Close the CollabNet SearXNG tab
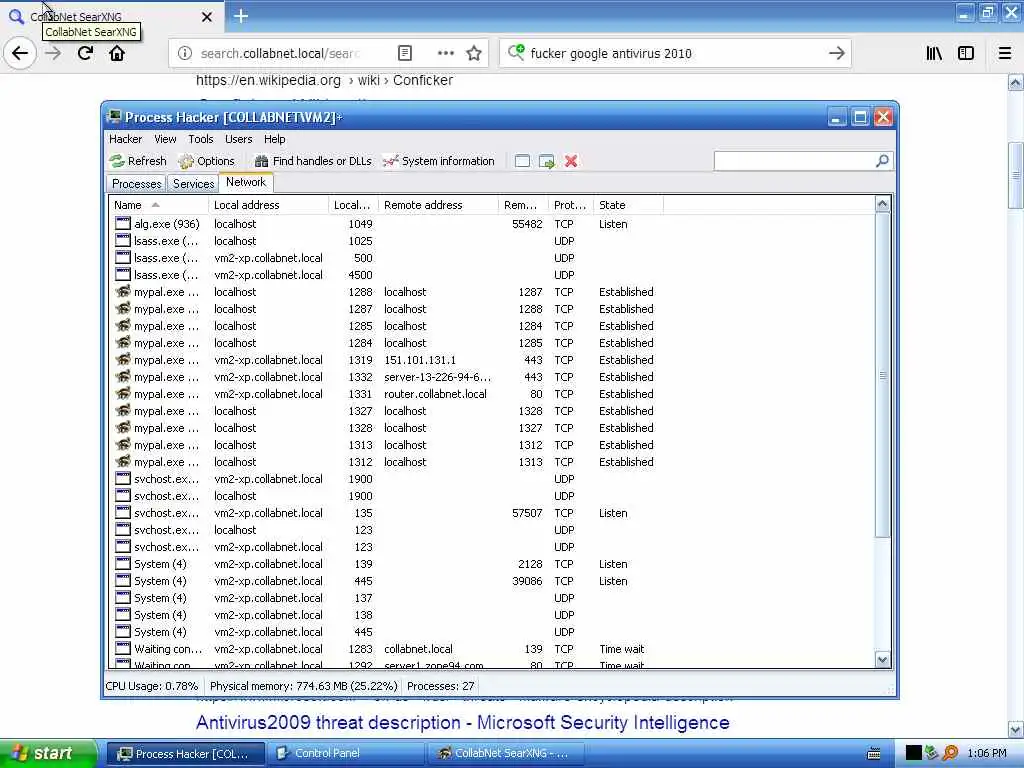The width and height of the screenshot is (1024, 768). (x=207, y=17)
